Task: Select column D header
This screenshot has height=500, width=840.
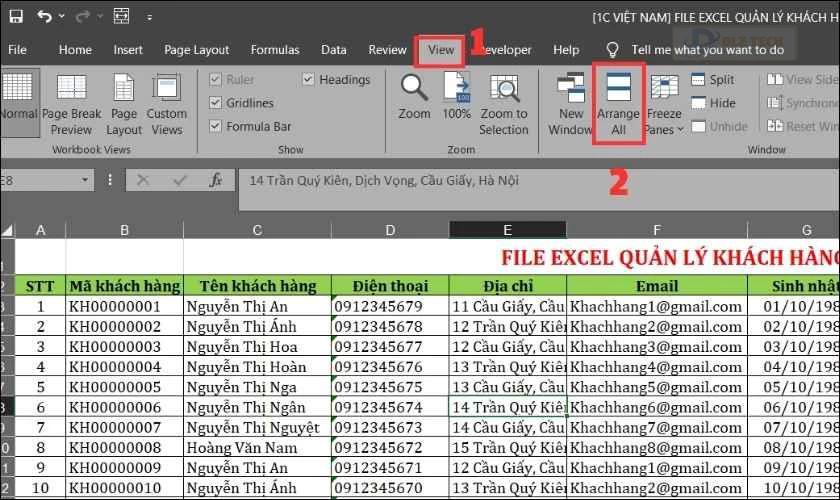Action: point(390,230)
